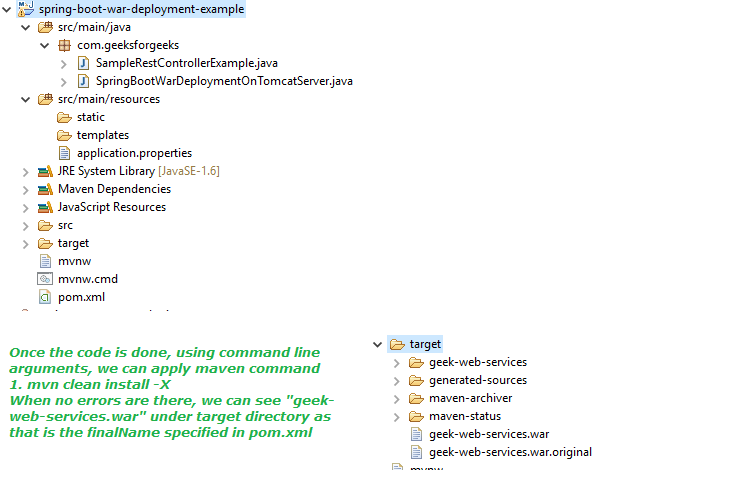The height and width of the screenshot is (501, 750).
Task: Click the JavaScript Resources library icon
Action: tap(45, 207)
